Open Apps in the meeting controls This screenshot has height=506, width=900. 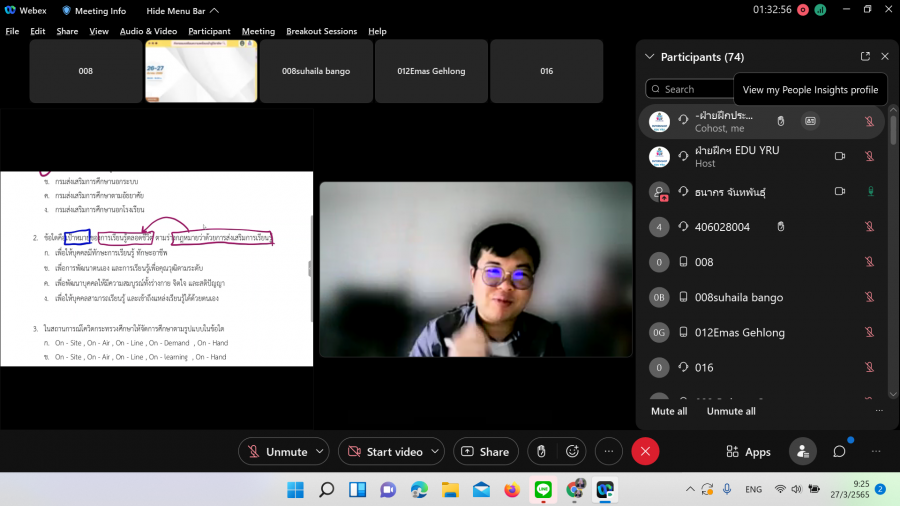pyautogui.click(x=748, y=452)
